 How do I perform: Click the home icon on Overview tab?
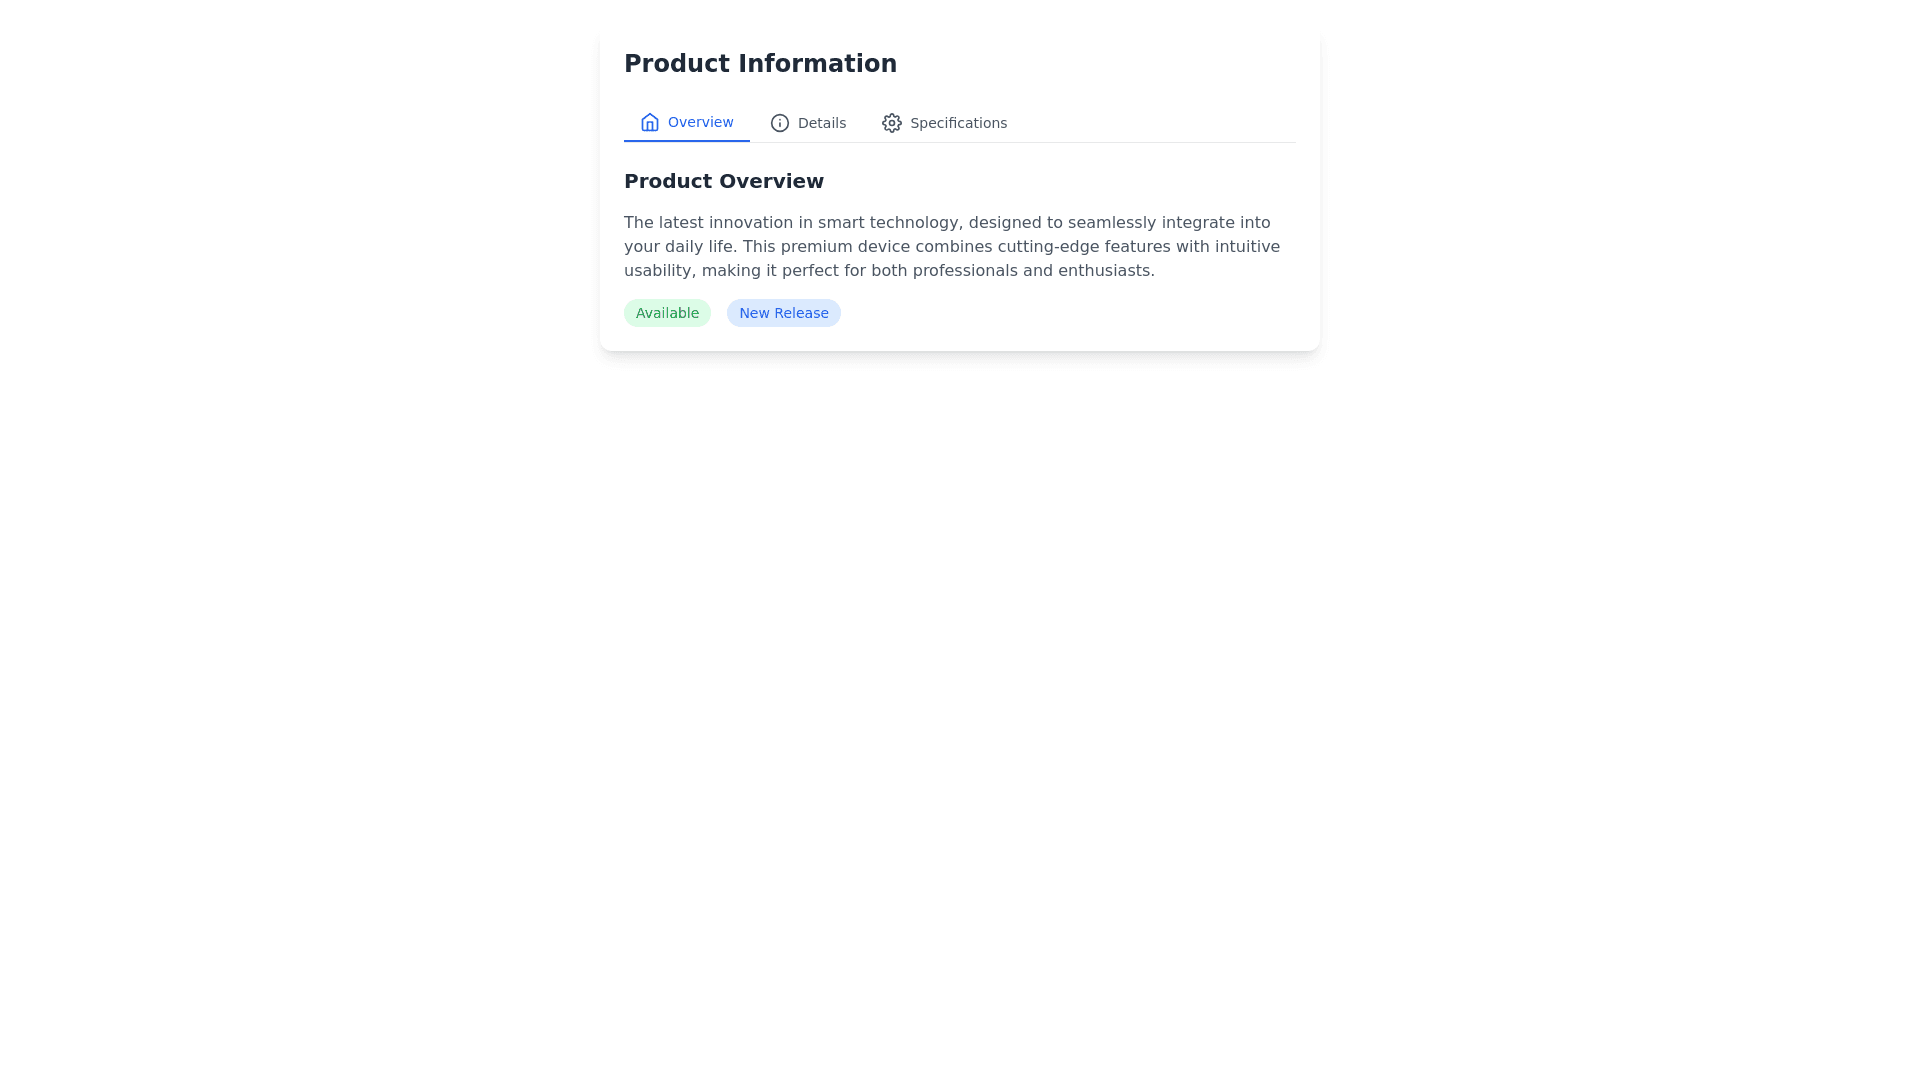click(x=650, y=122)
